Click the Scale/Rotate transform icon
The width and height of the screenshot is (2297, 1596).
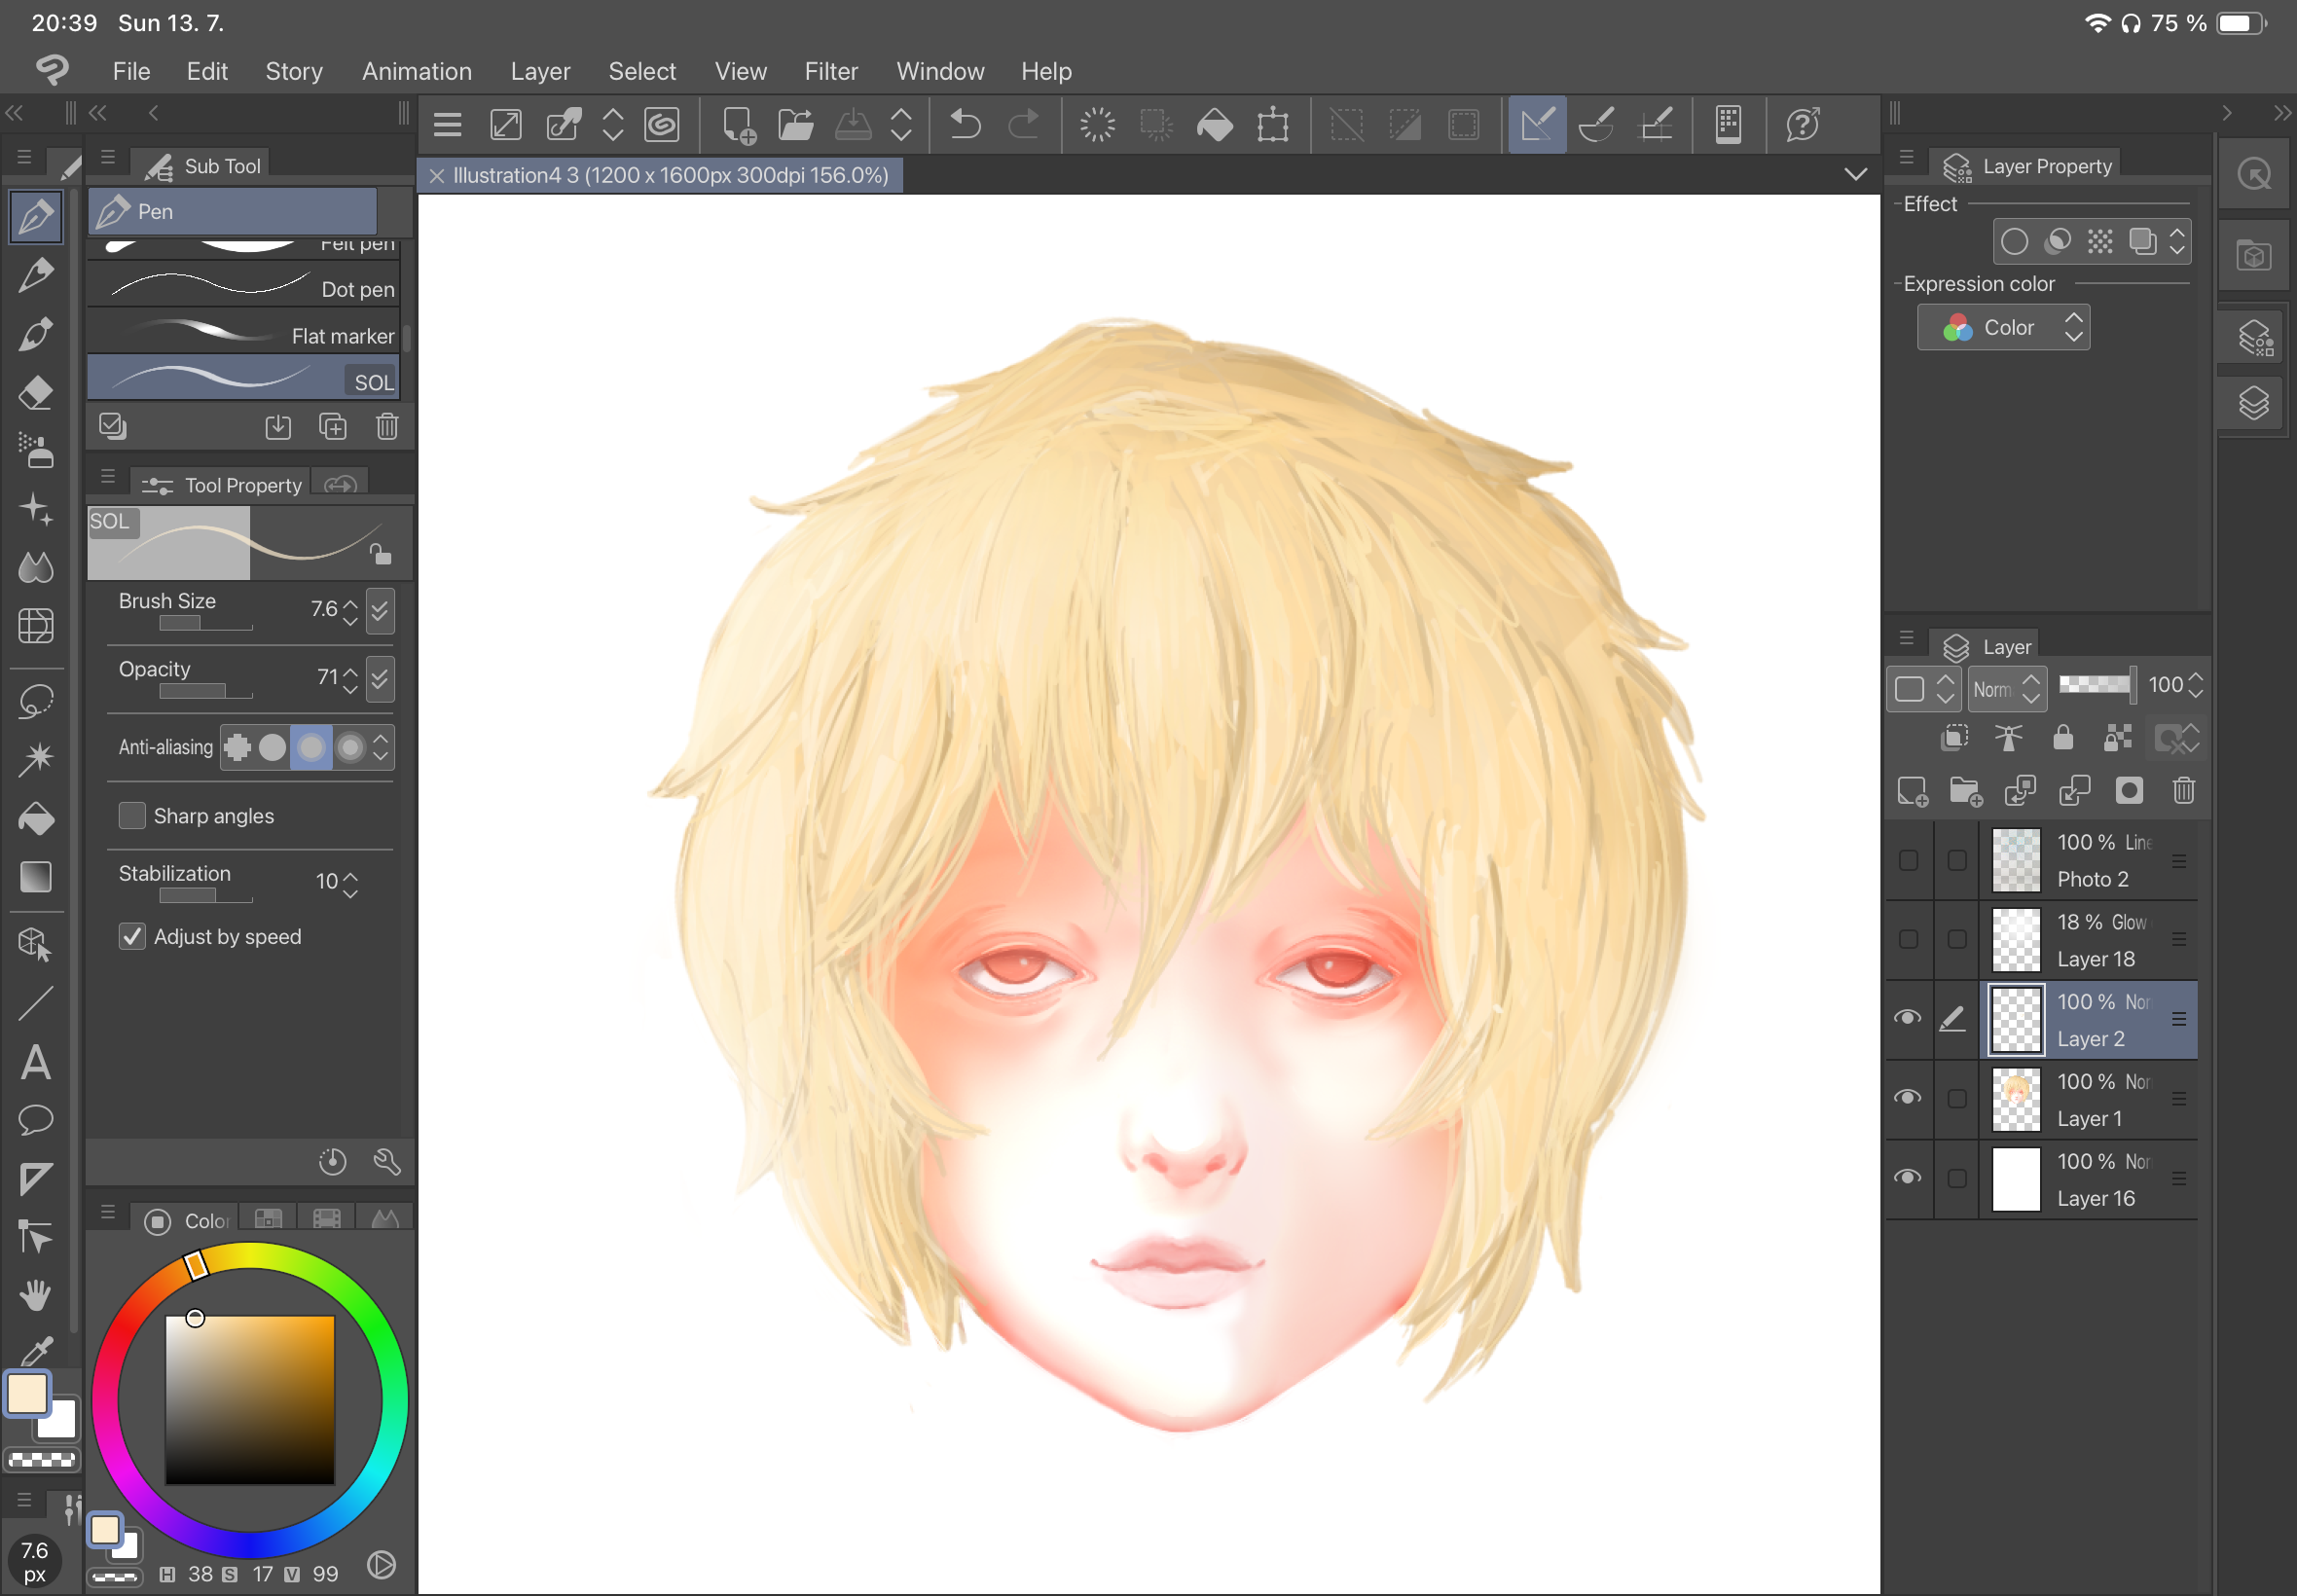pyautogui.click(x=1273, y=125)
